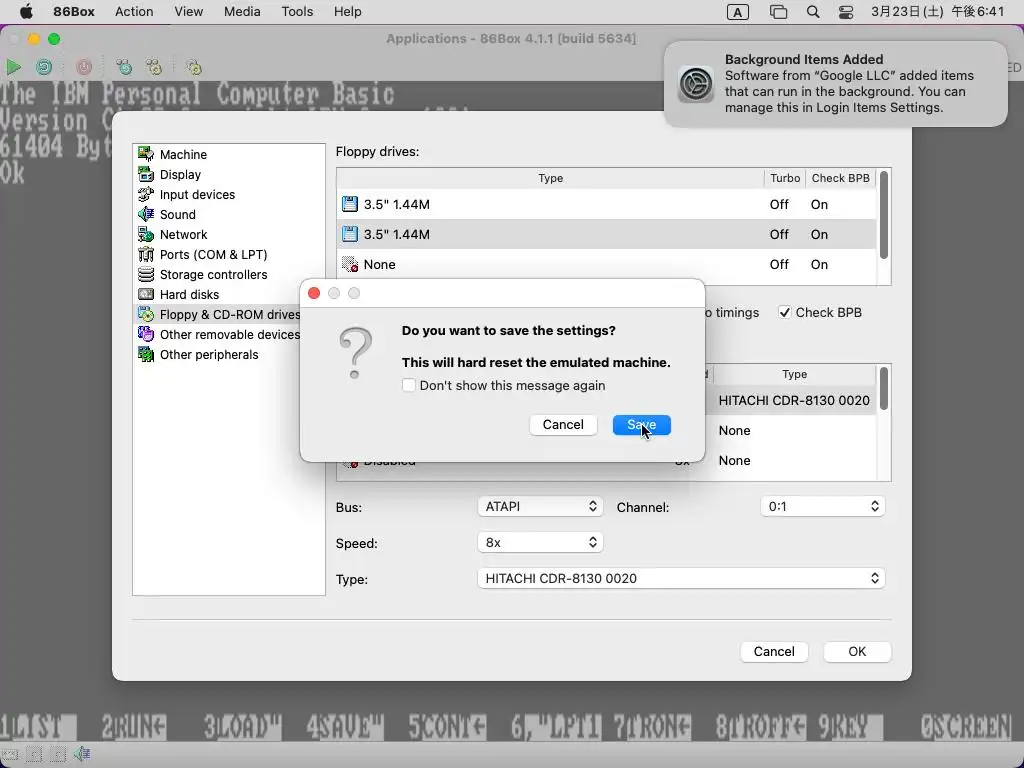Check Don't show this message again
Image resolution: width=1024 pixels, height=768 pixels.
click(x=409, y=385)
